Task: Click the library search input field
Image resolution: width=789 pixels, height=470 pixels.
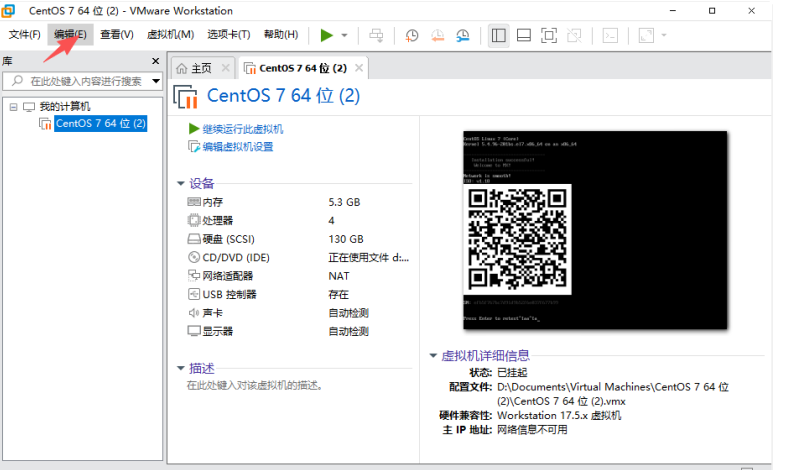Action: (78, 81)
